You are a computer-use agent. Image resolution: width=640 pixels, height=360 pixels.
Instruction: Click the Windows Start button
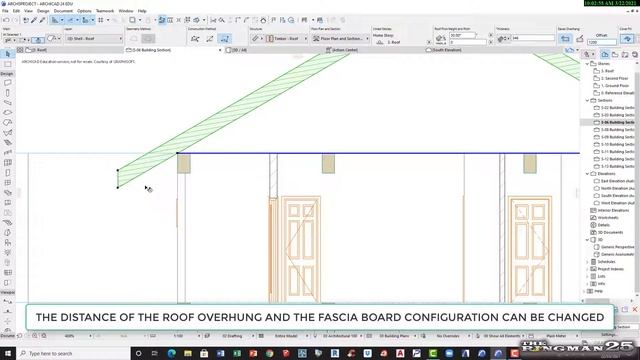7,353
